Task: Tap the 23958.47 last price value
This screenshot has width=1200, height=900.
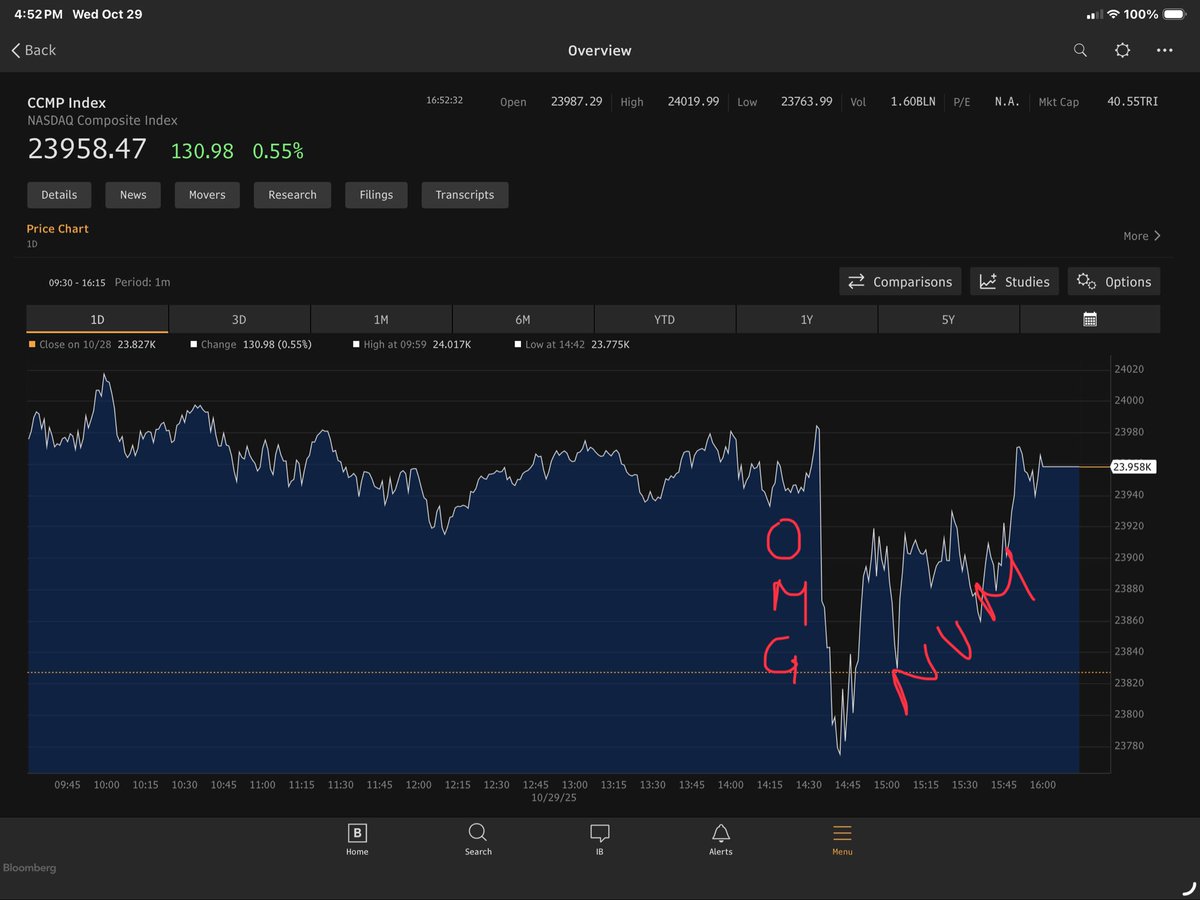Action: 87,150
